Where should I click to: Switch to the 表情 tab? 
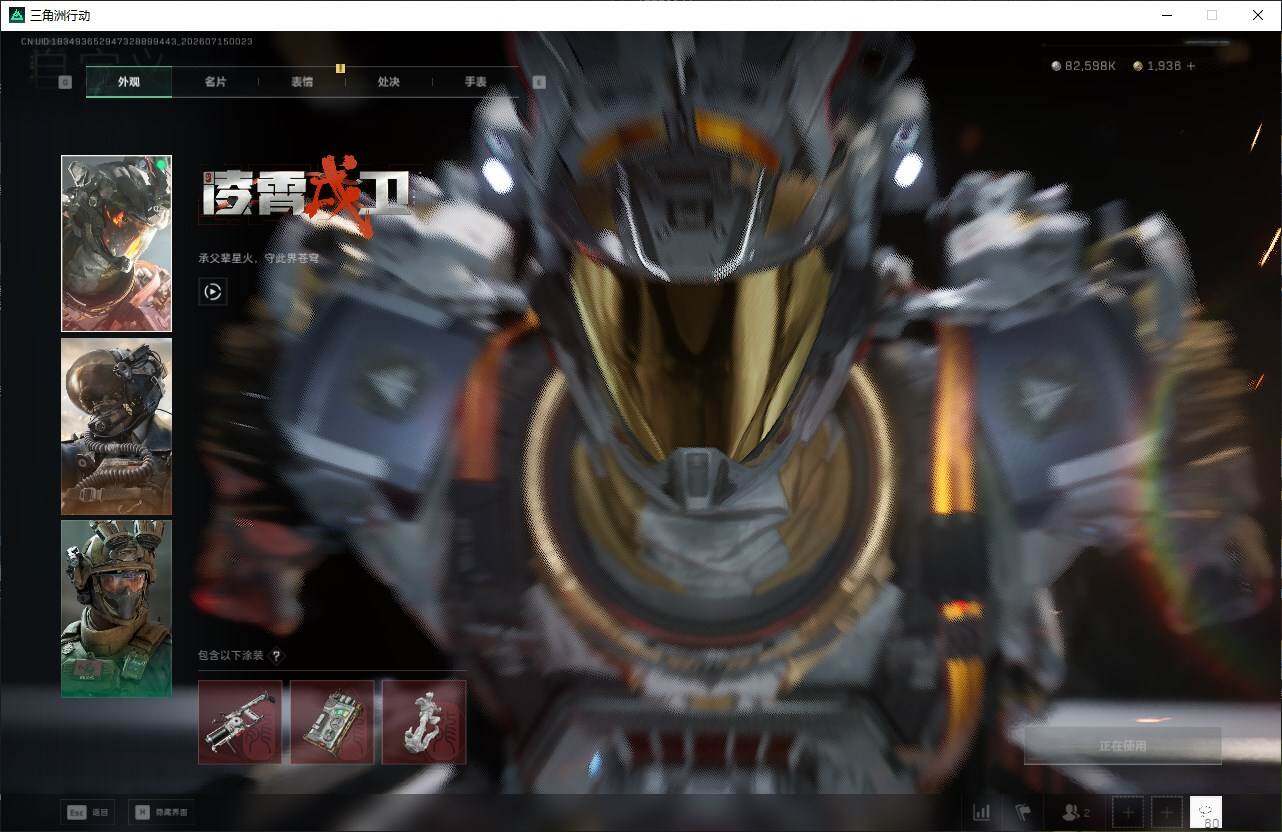(302, 82)
